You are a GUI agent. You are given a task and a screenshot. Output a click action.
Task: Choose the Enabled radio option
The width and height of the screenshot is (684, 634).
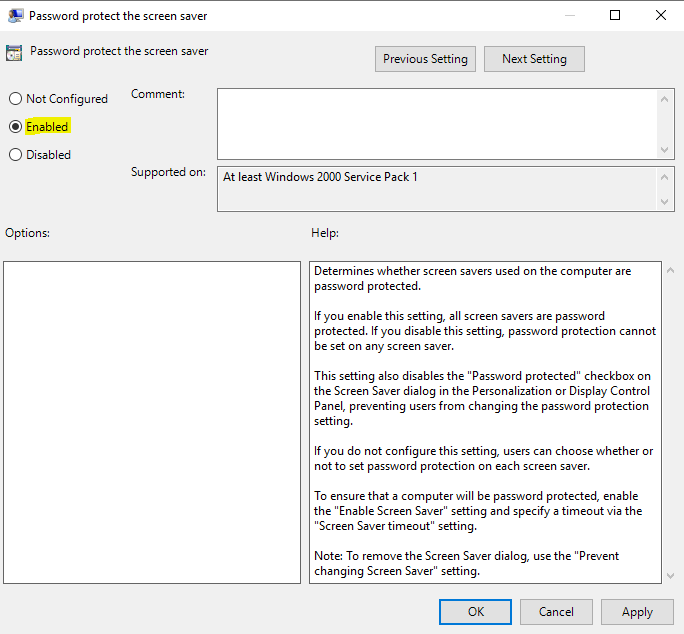pos(15,127)
